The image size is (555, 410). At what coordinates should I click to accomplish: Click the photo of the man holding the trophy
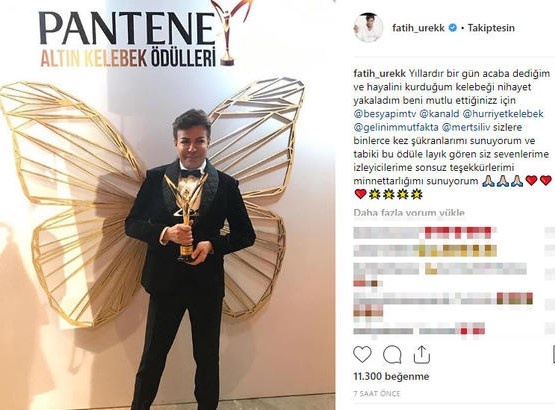(x=167, y=205)
